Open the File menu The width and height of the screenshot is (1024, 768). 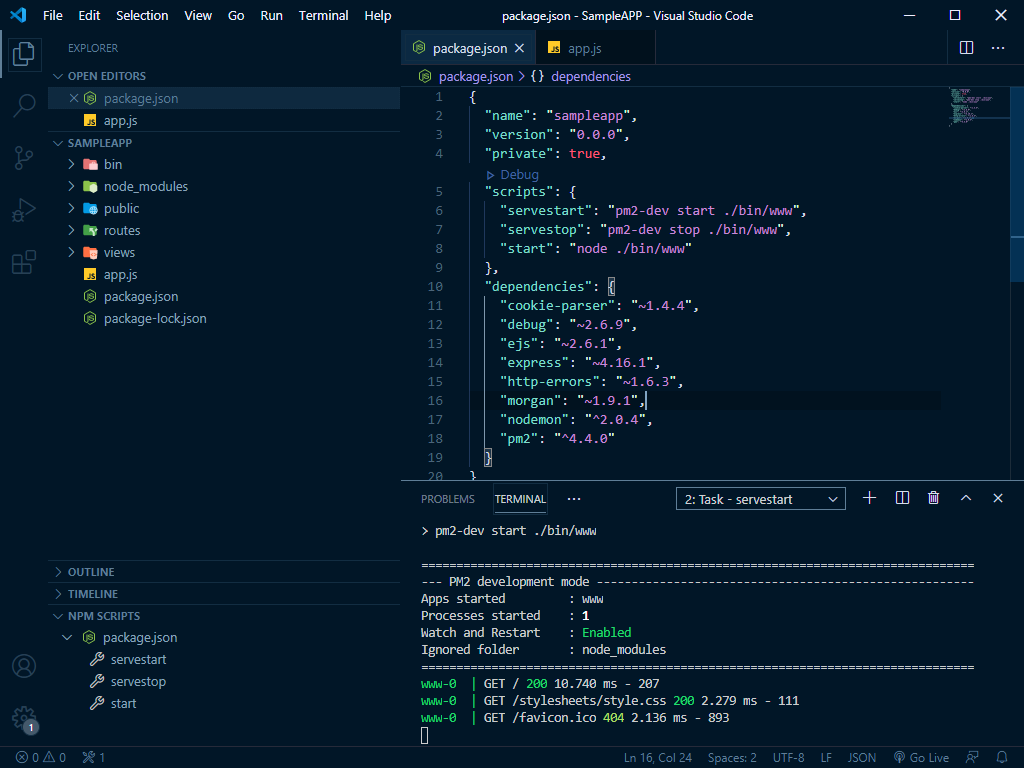(x=53, y=16)
